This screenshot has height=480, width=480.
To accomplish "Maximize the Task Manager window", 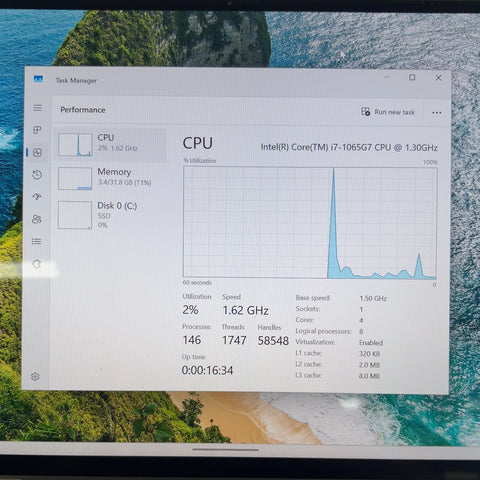I will (412, 77).
